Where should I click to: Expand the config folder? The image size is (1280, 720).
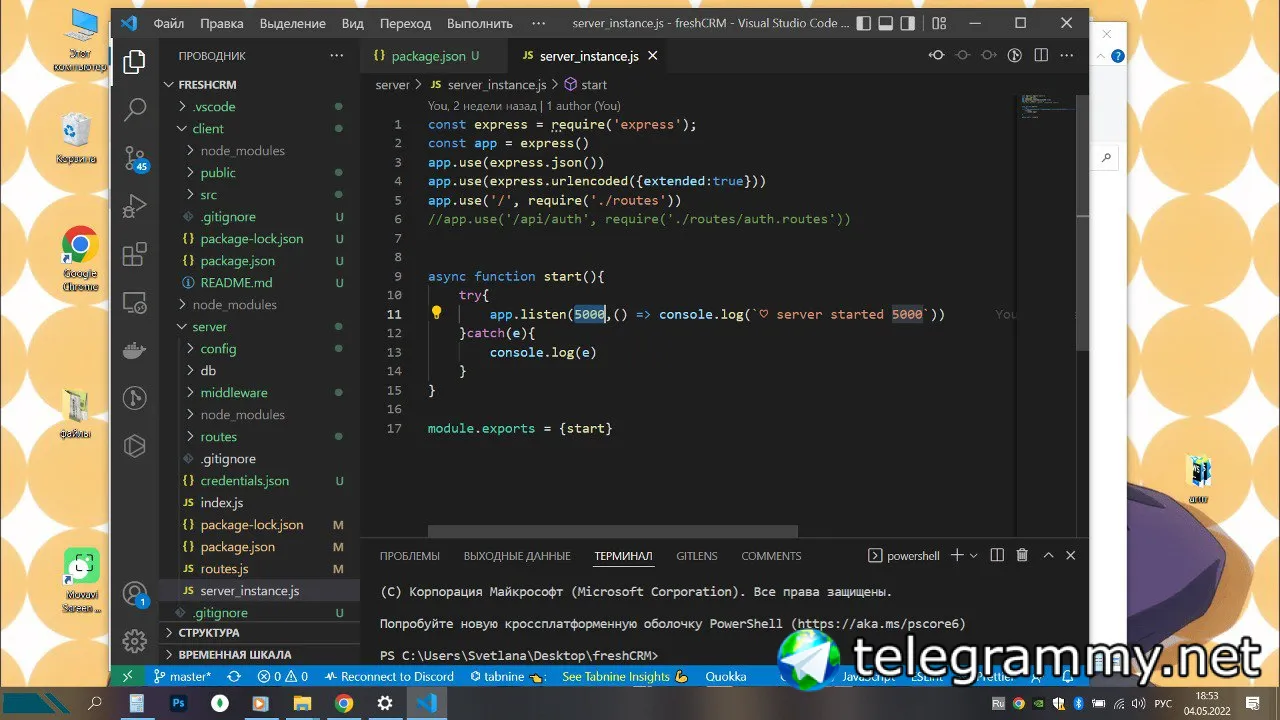point(259,349)
